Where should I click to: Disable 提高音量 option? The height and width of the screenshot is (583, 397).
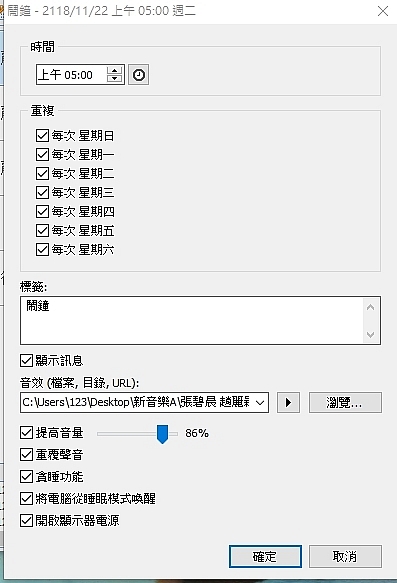26,433
